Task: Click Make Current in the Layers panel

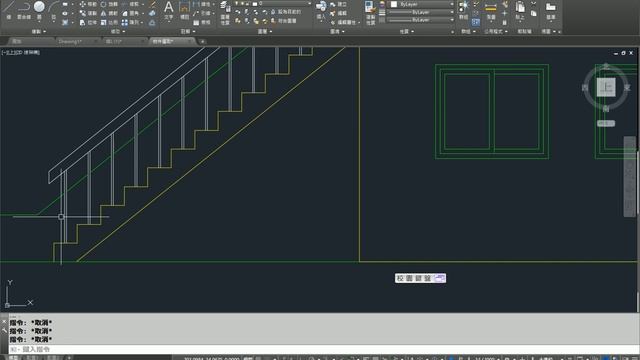Action: click(x=285, y=12)
